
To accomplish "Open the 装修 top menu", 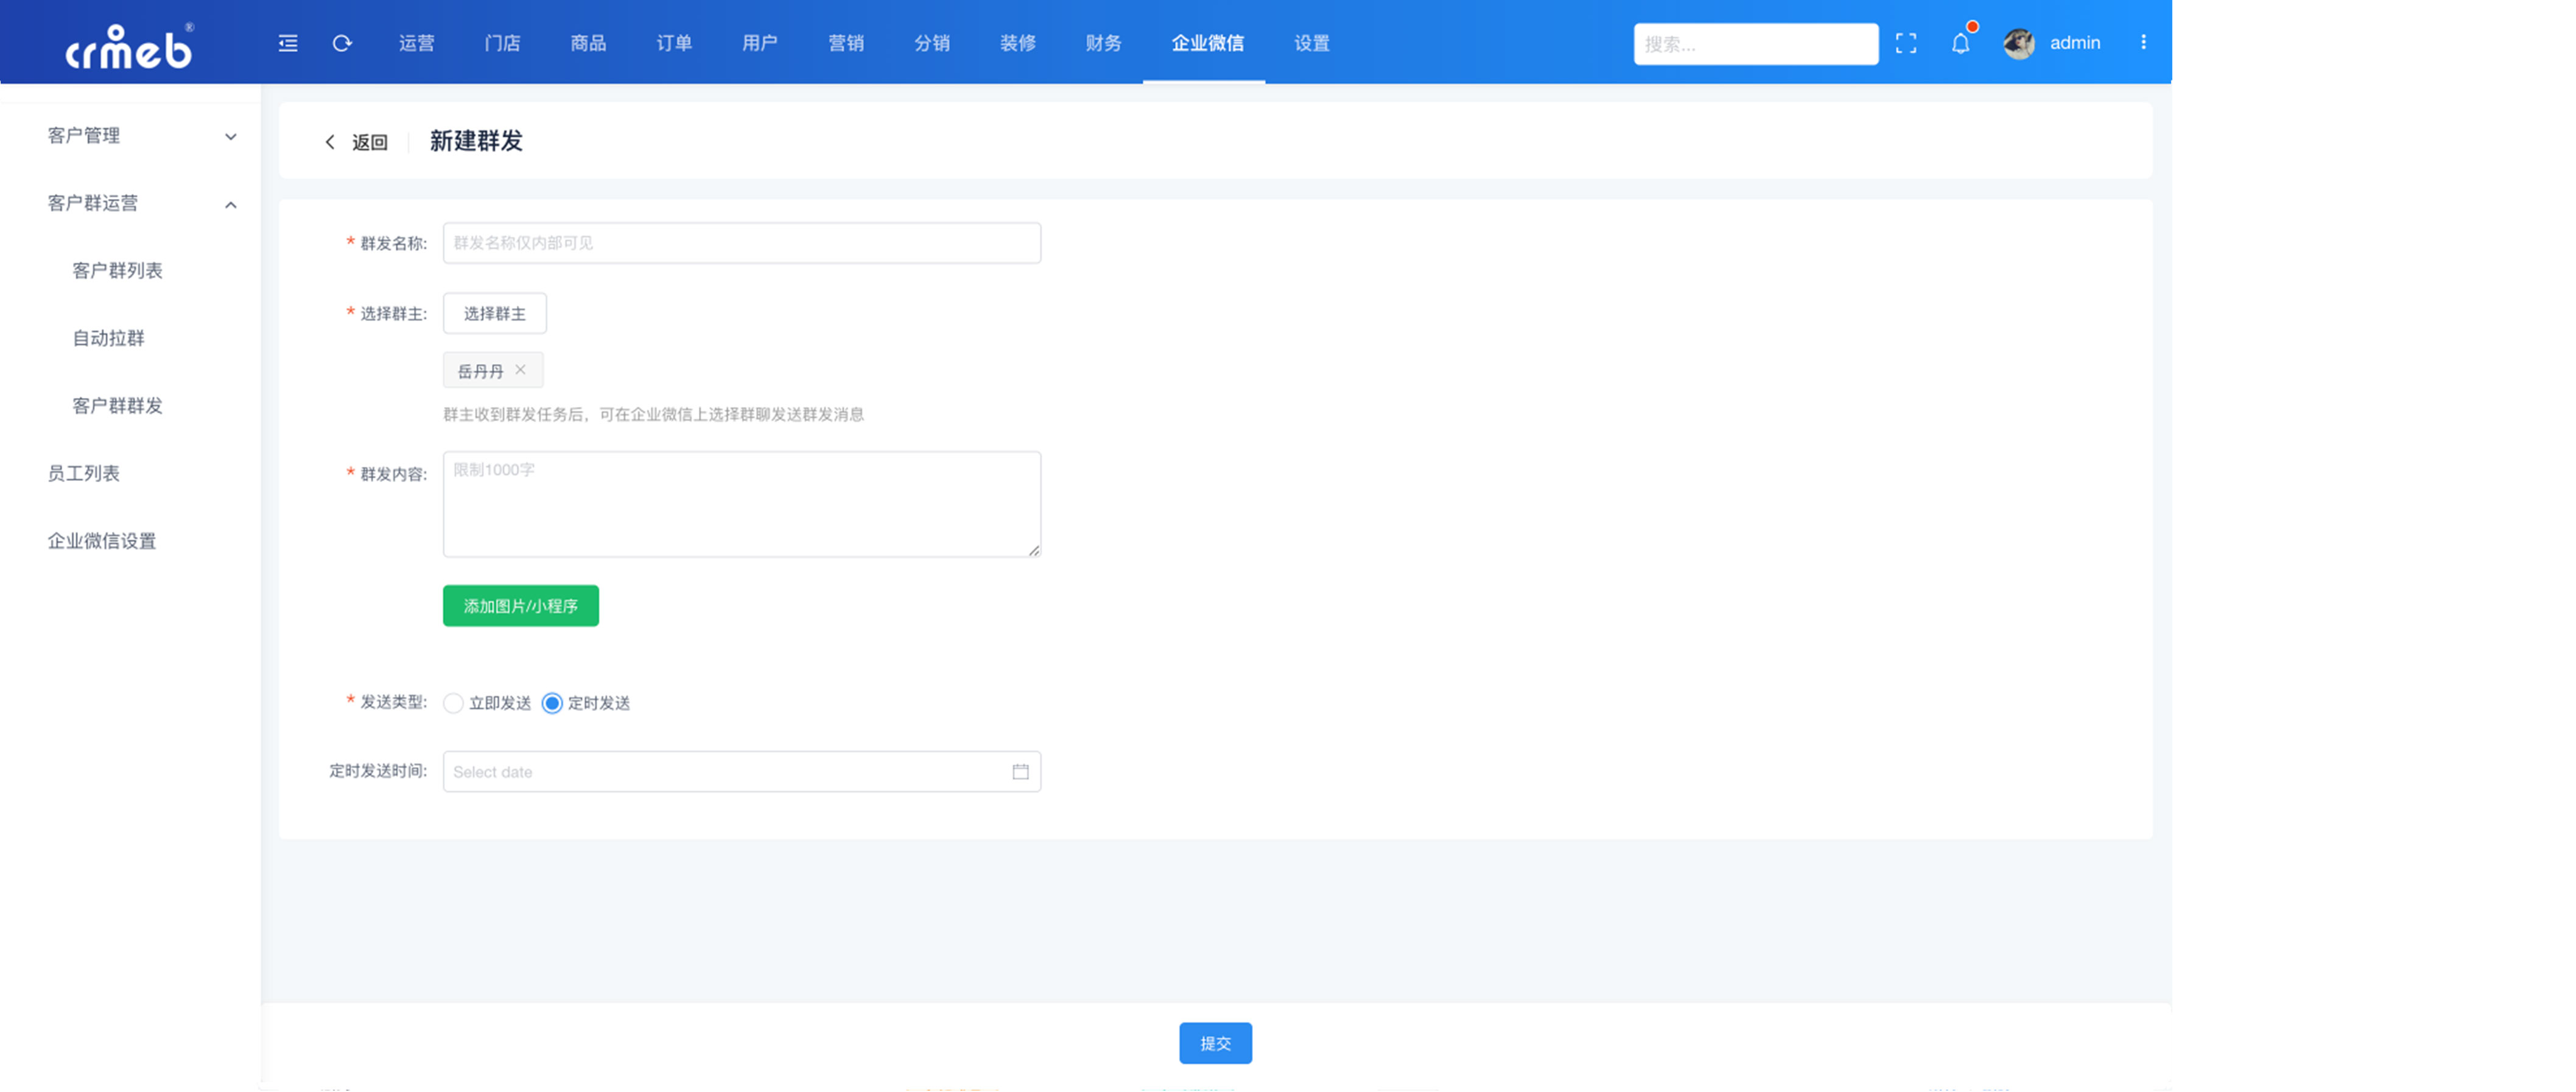I will pyautogui.click(x=1018, y=43).
